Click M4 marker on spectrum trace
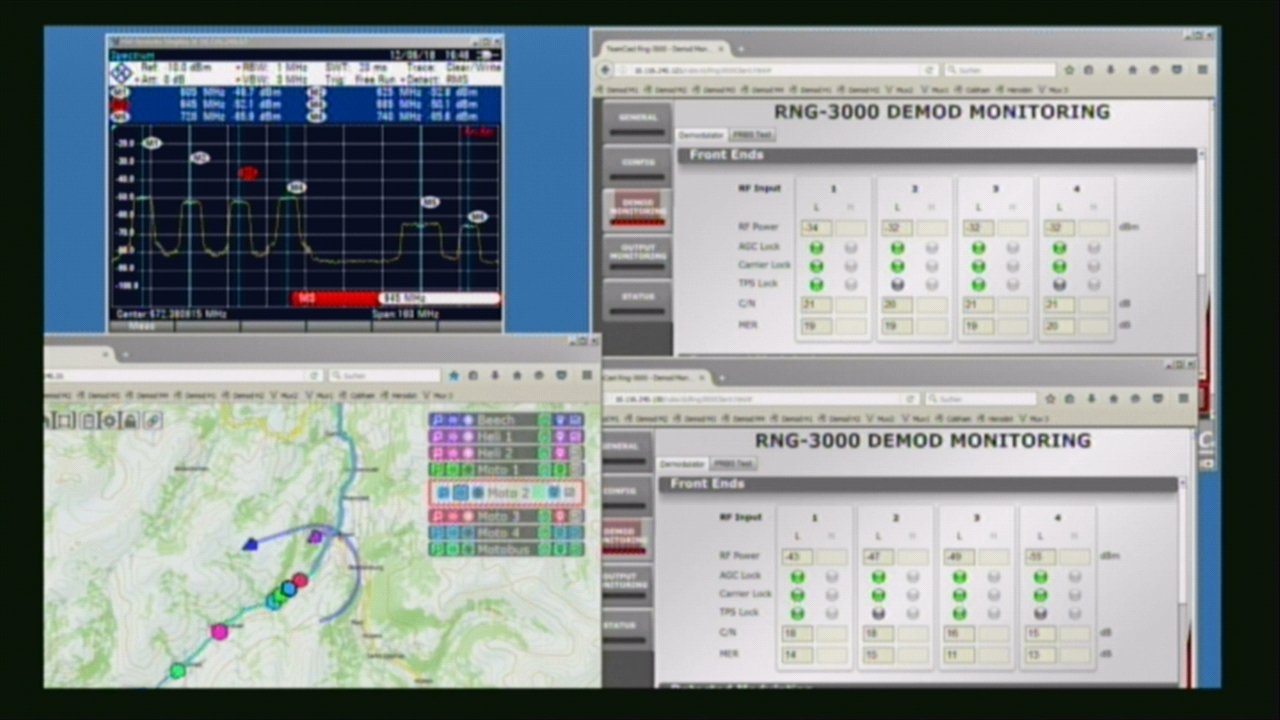 click(296, 187)
